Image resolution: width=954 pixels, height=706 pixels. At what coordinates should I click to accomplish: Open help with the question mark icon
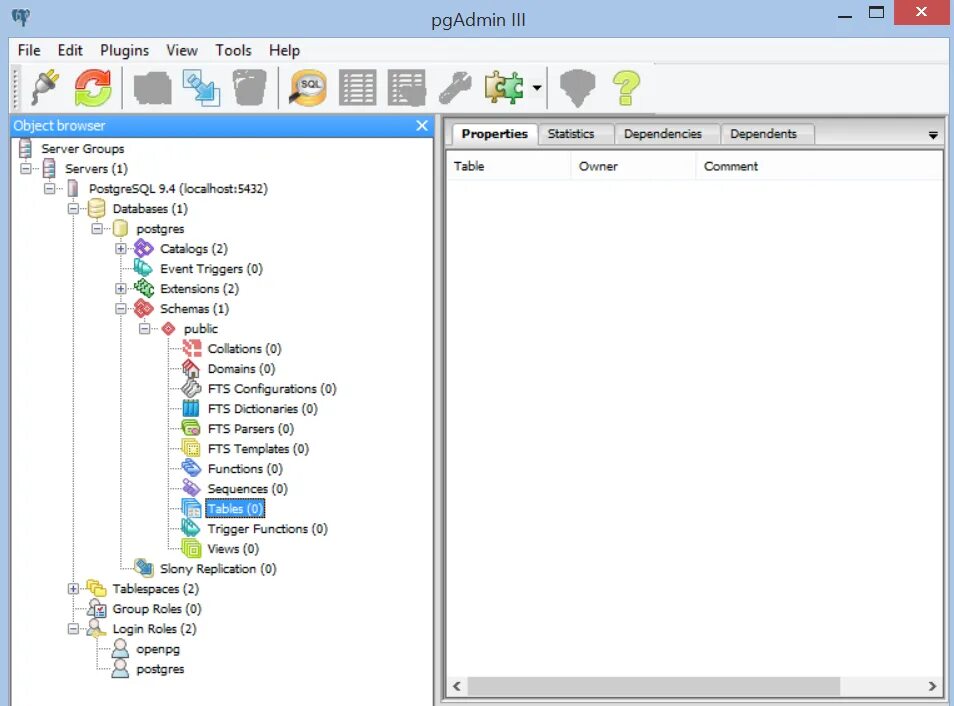(x=626, y=88)
